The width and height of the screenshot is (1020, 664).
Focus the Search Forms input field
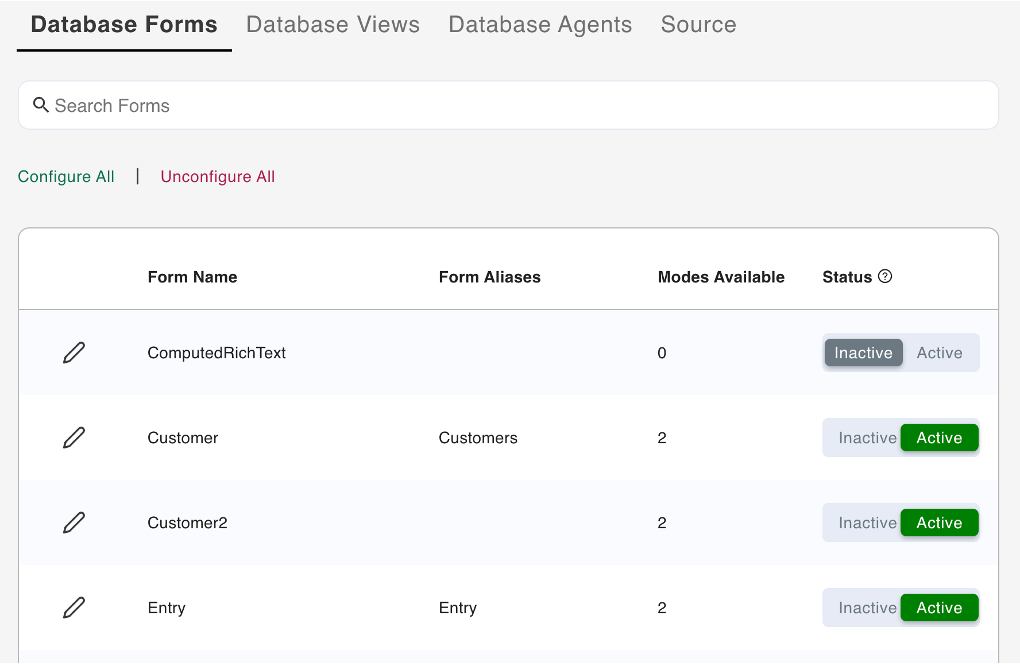click(520, 106)
